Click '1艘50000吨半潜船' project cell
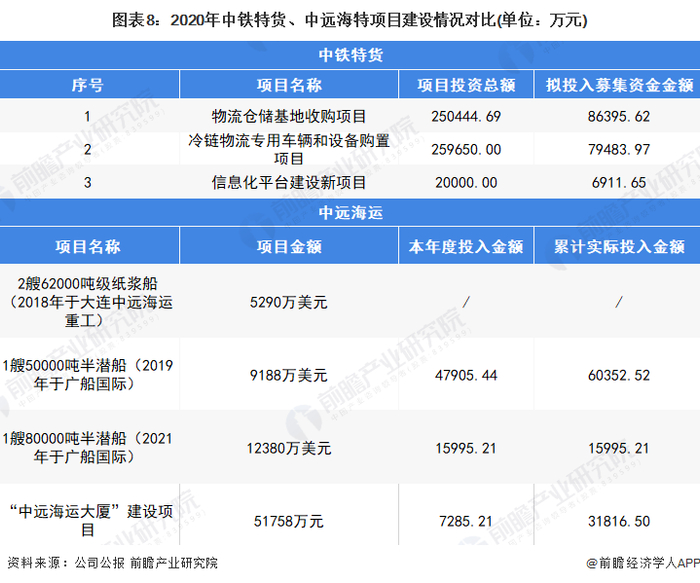 tap(88, 375)
